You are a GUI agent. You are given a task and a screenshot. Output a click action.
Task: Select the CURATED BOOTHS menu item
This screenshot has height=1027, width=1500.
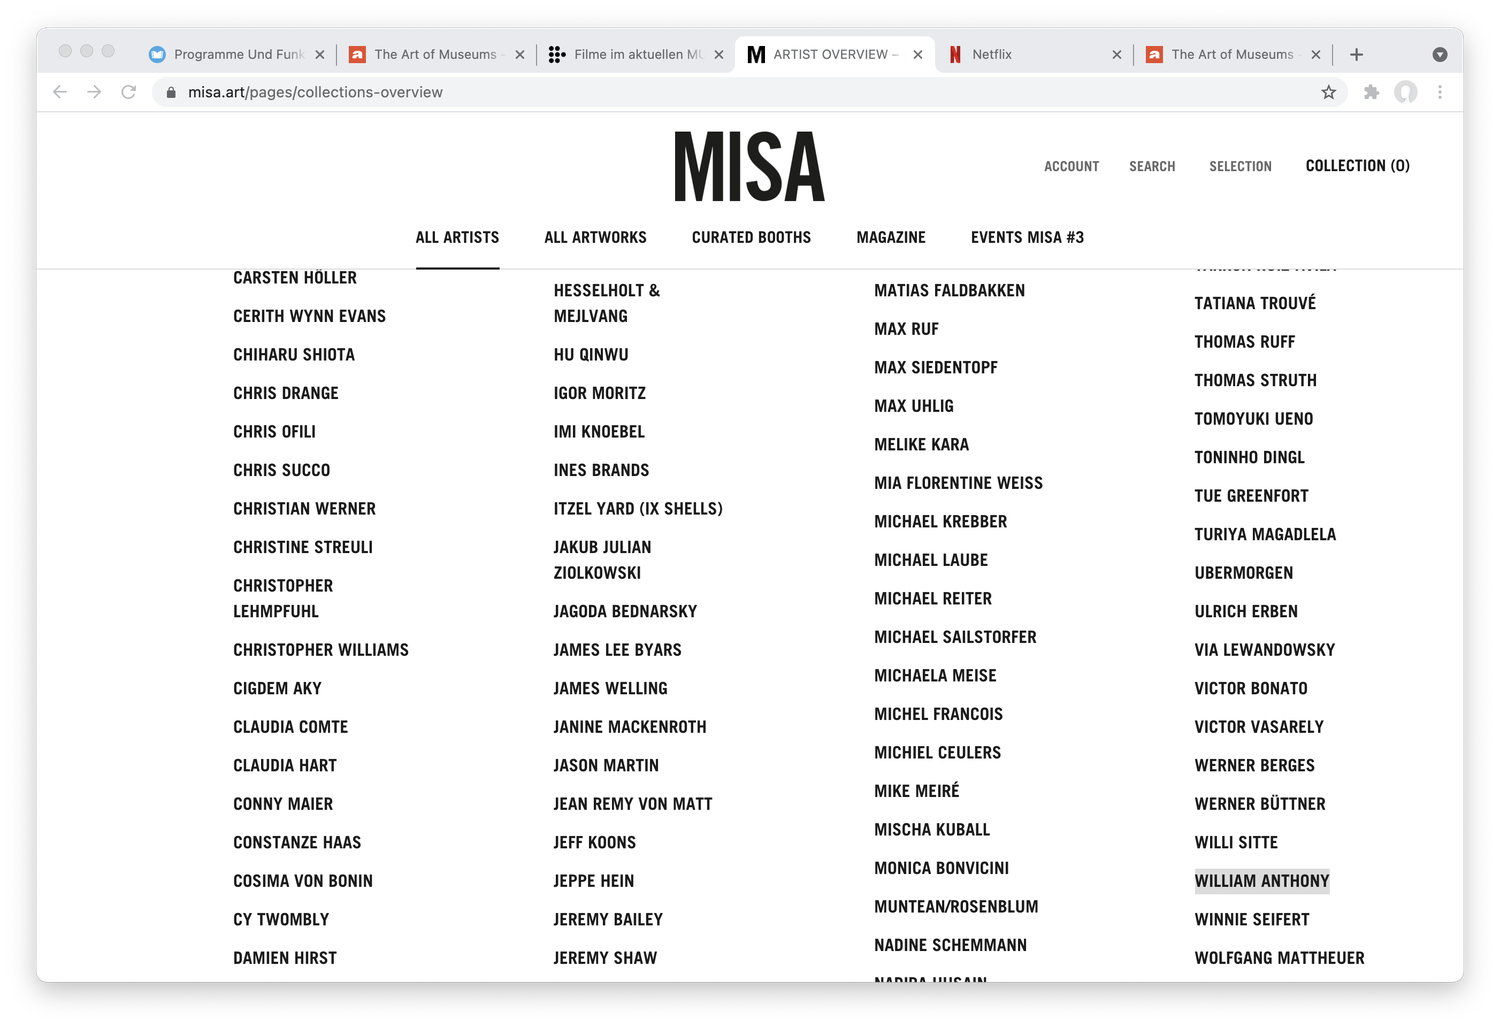click(751, 237)
